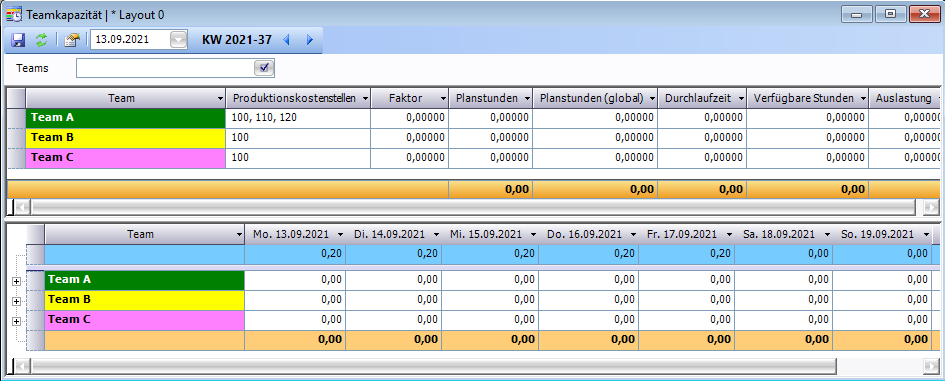Open the date picker dropdown
The image size is (945, 381).
click(x=179, y=40)
